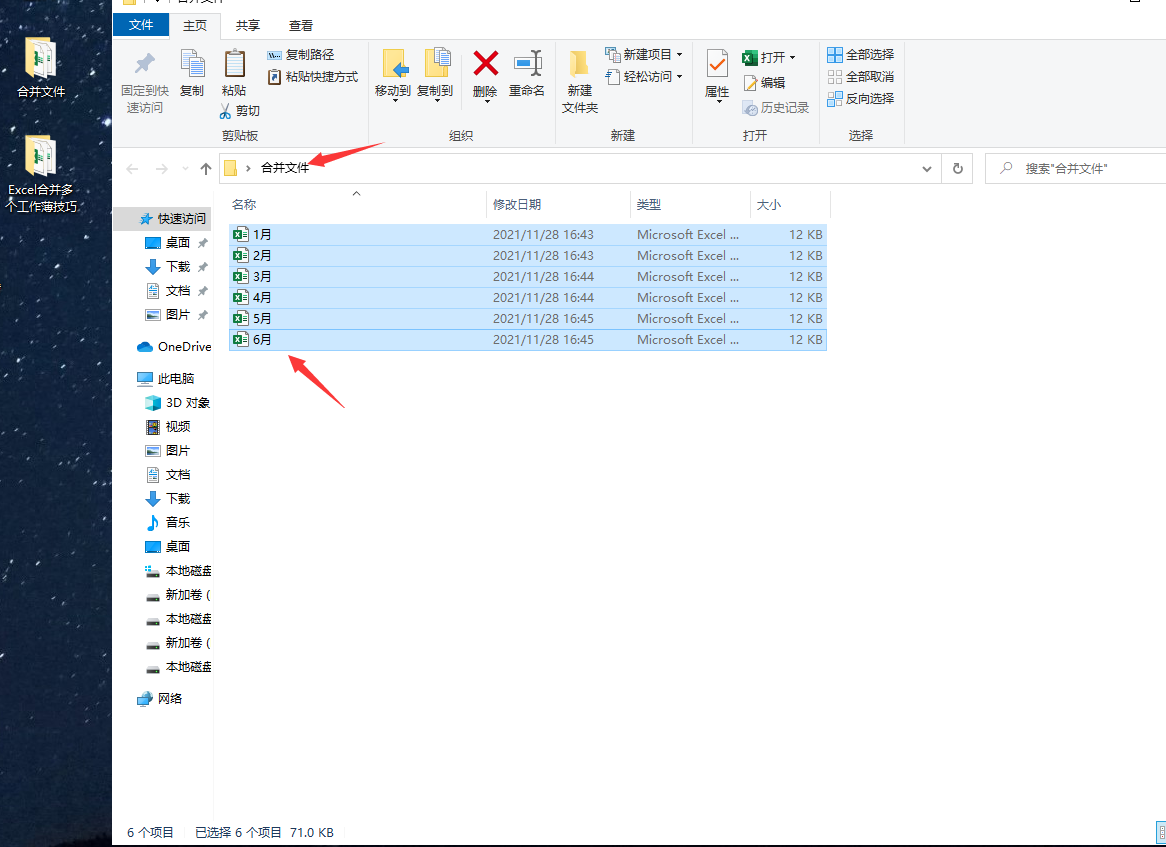Click the red Delete X icon
This screenshot has width=1166, height=847.
click(486, 64)
